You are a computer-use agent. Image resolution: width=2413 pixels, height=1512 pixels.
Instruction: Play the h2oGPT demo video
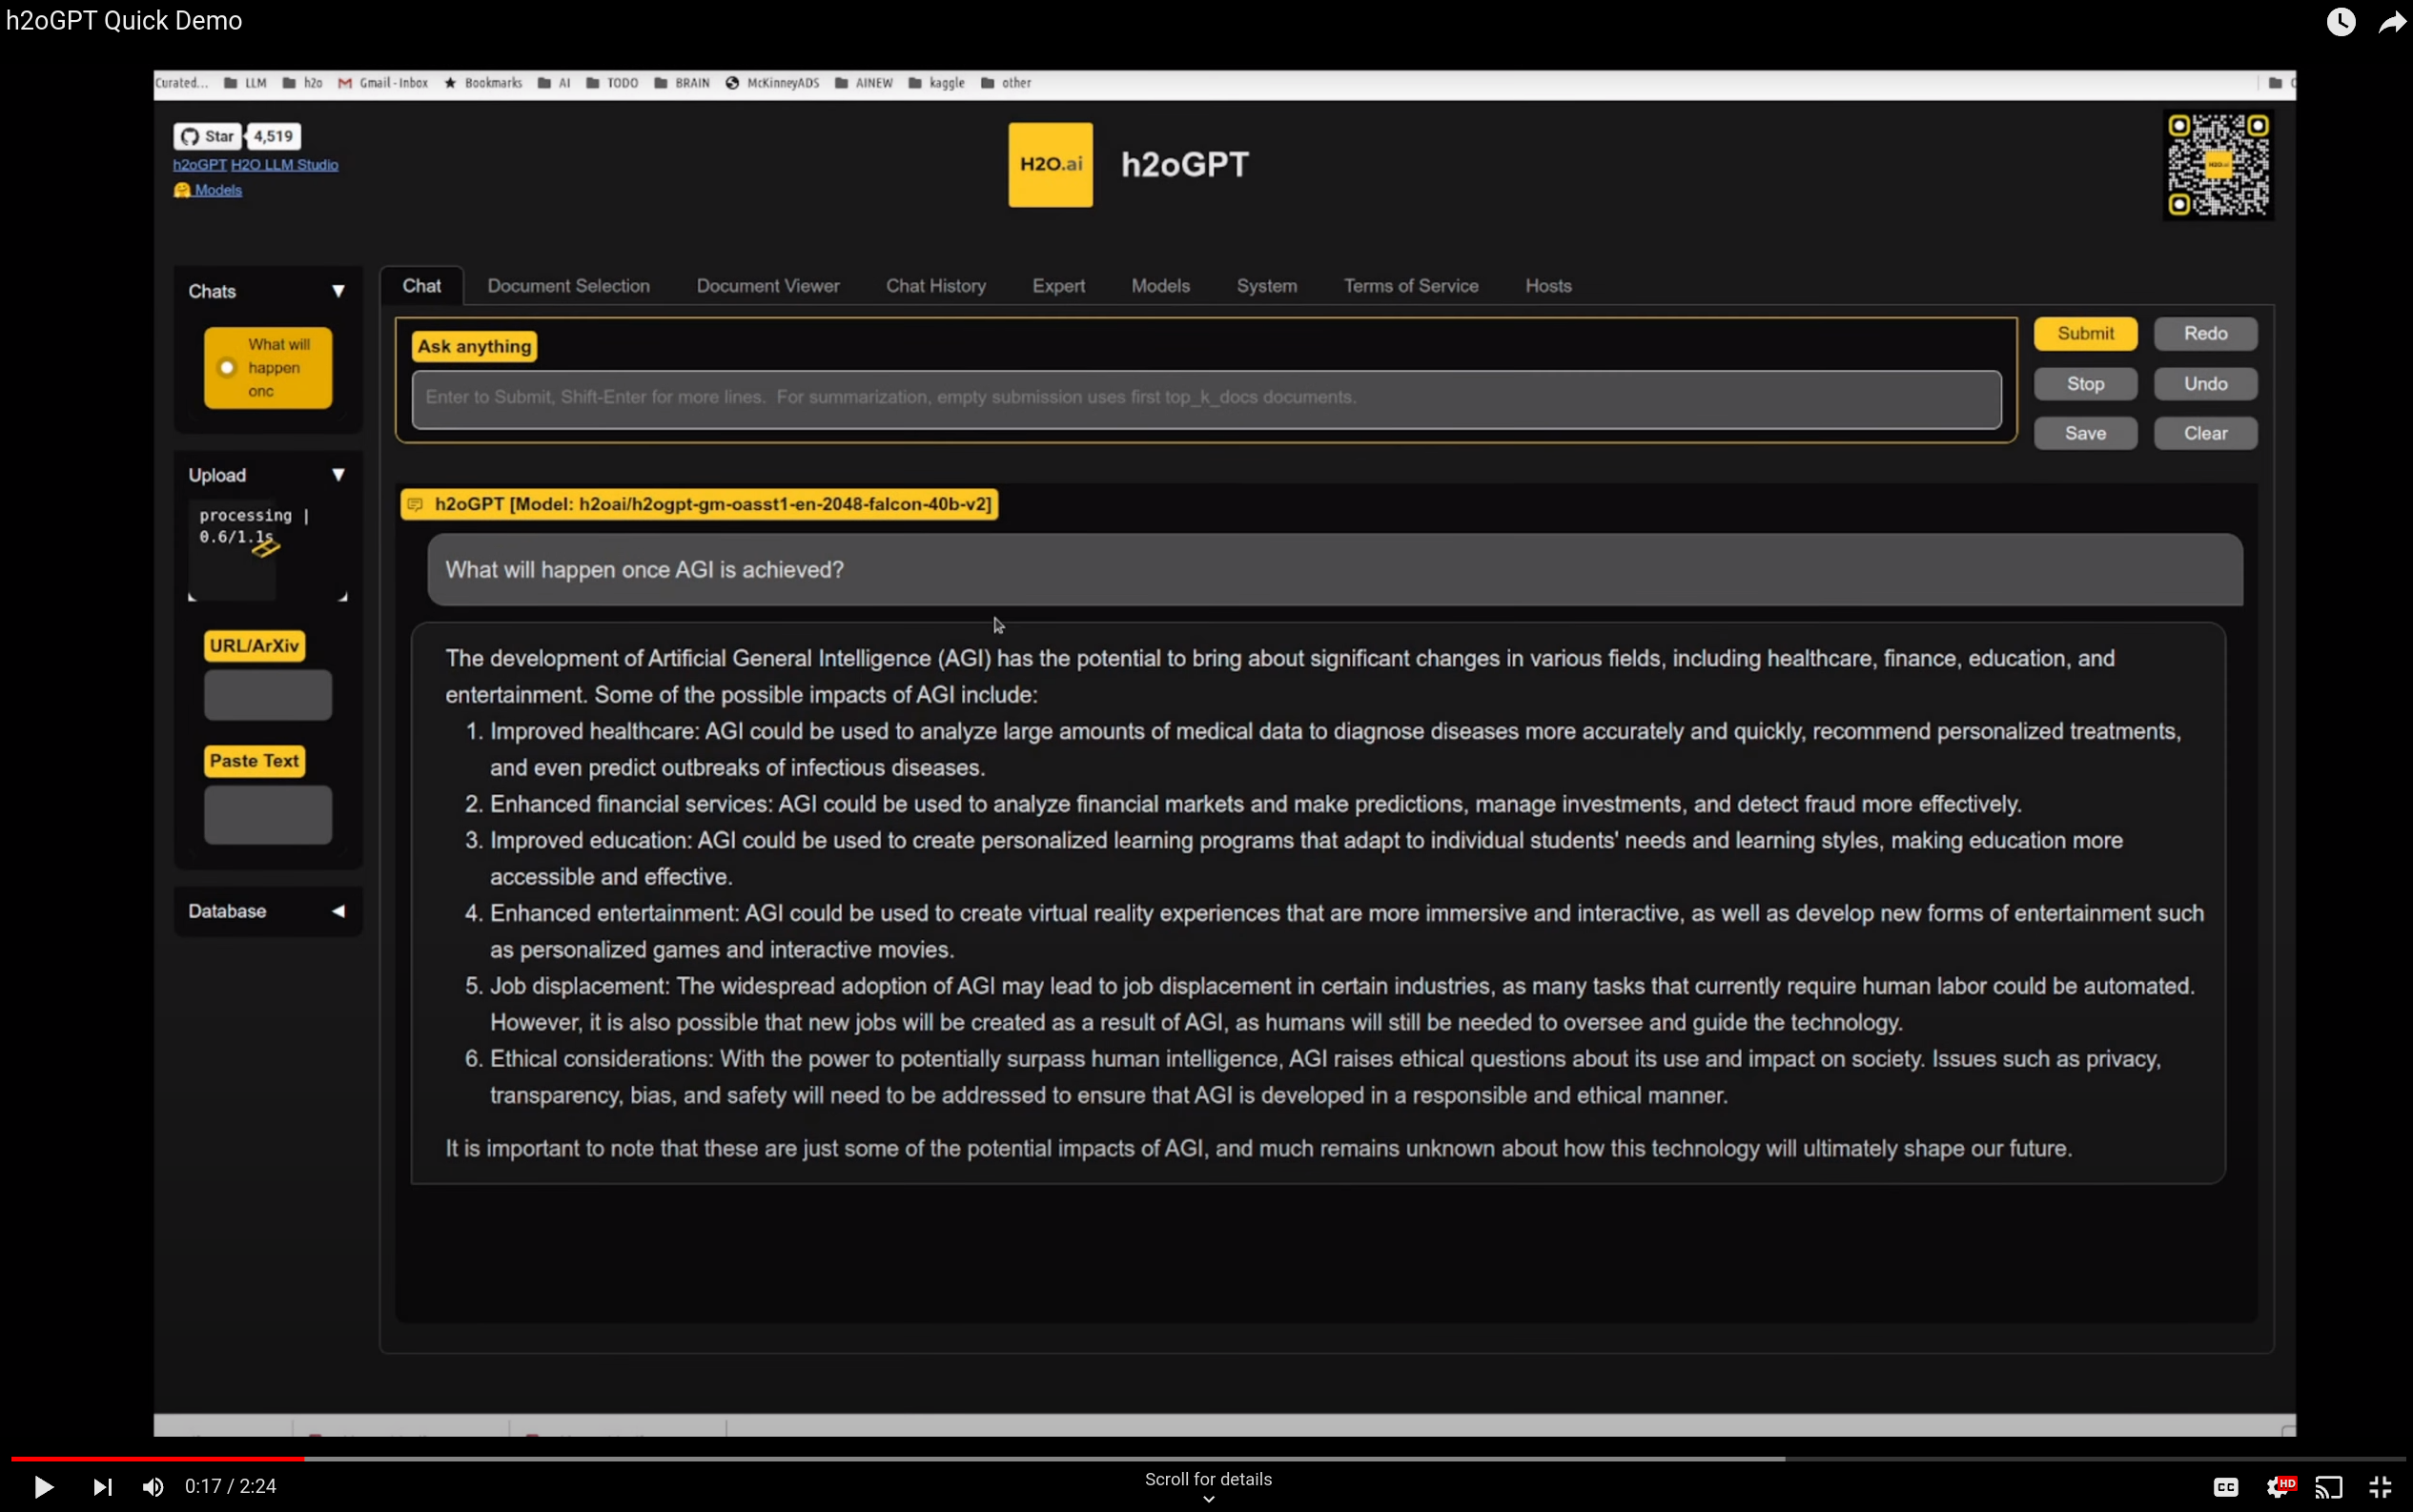pos(42,1487)
